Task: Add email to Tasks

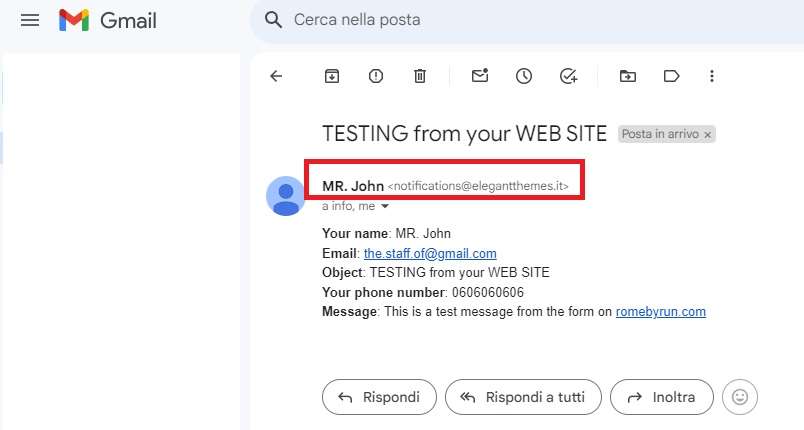Action: [568, 76]
